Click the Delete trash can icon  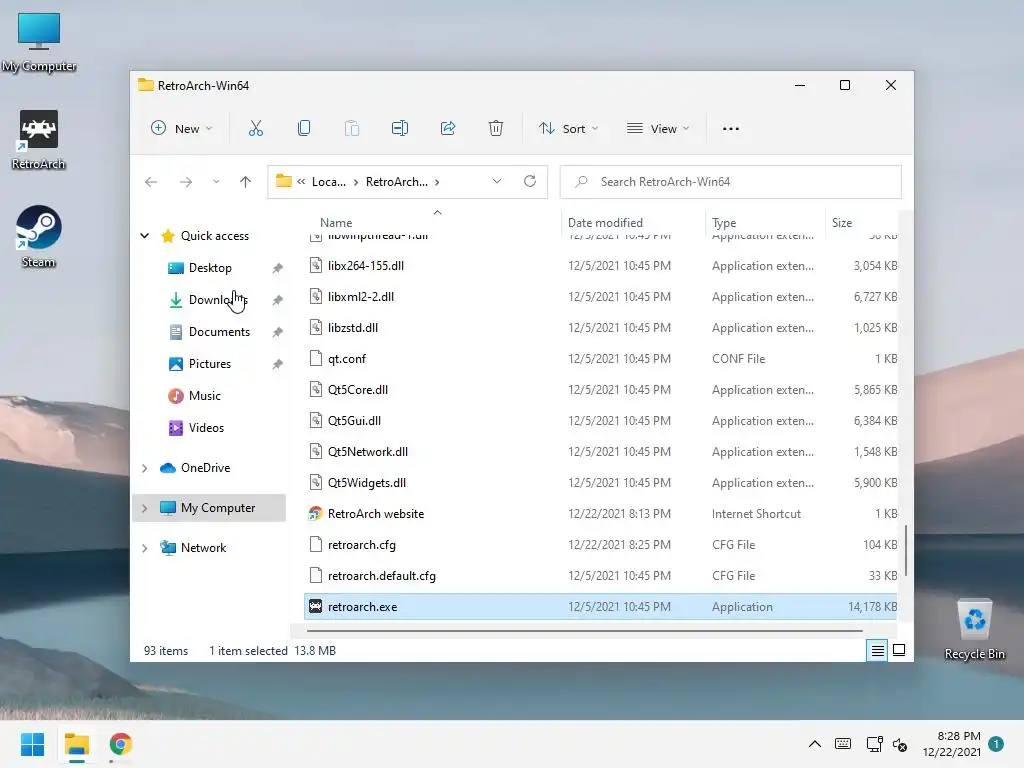coord(496,129)
